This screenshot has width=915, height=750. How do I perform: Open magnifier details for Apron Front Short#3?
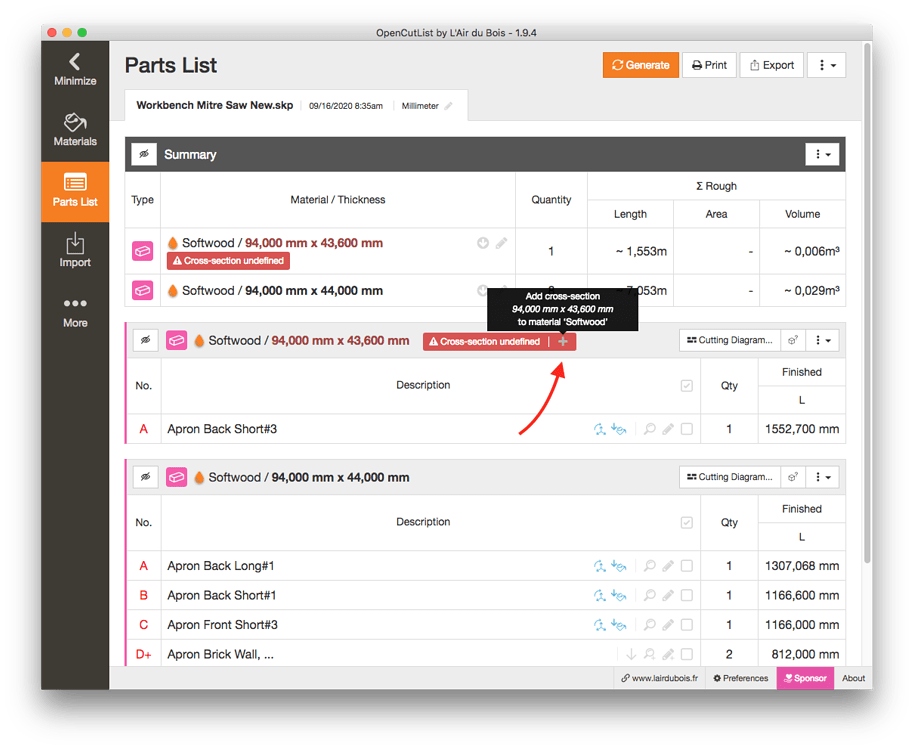click(x=649, y=624)
